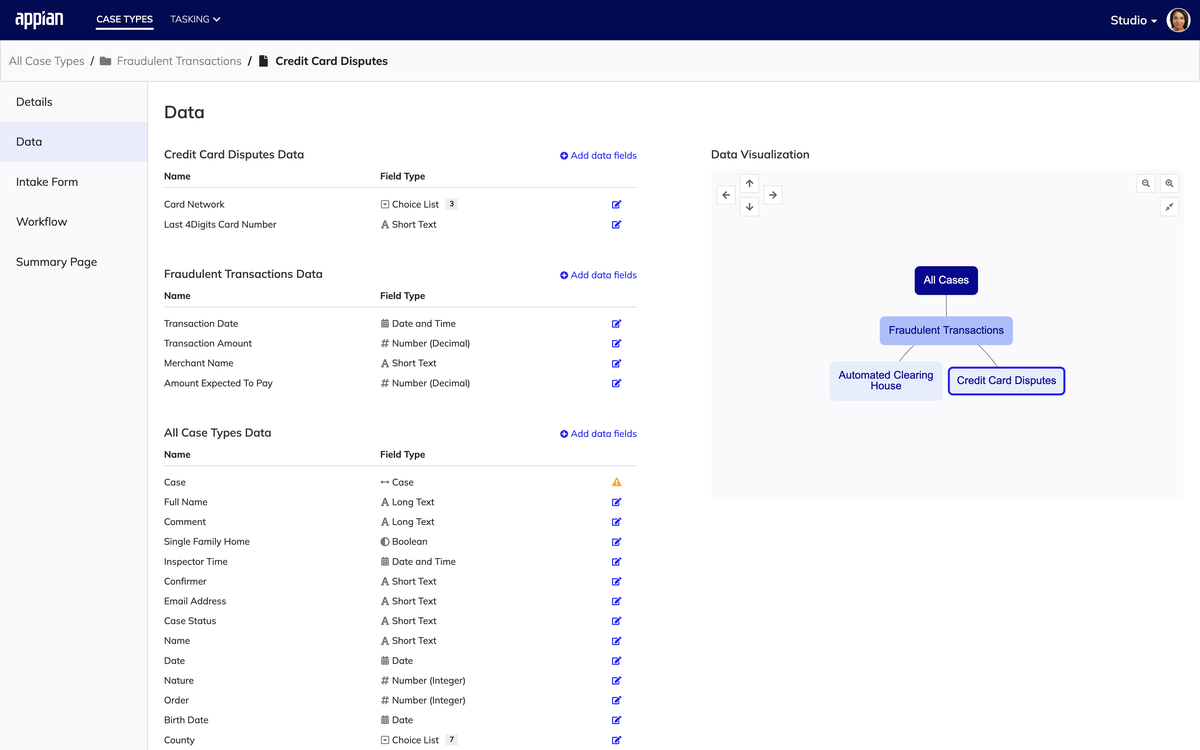Screen dimensions: 1200x750
Task: Click the Case row warning icon
Action: point(616,482)
